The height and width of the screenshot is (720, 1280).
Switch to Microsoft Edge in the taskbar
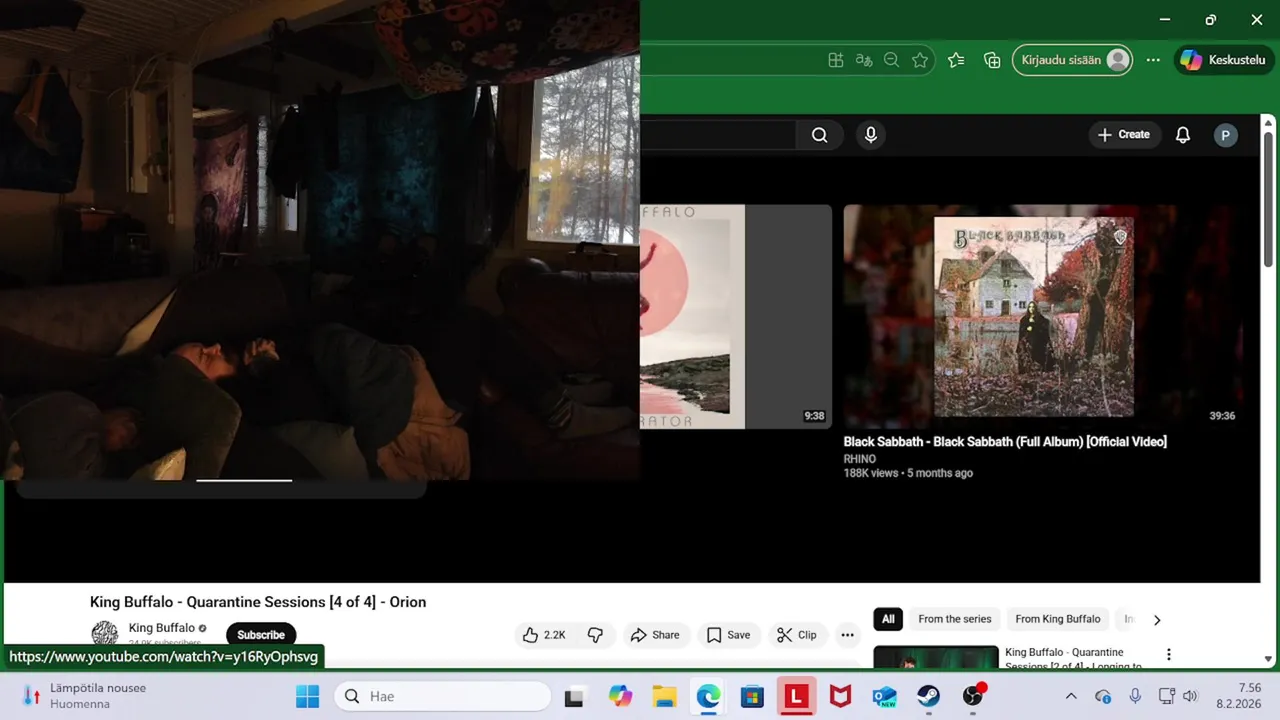(x=708, y=696)
